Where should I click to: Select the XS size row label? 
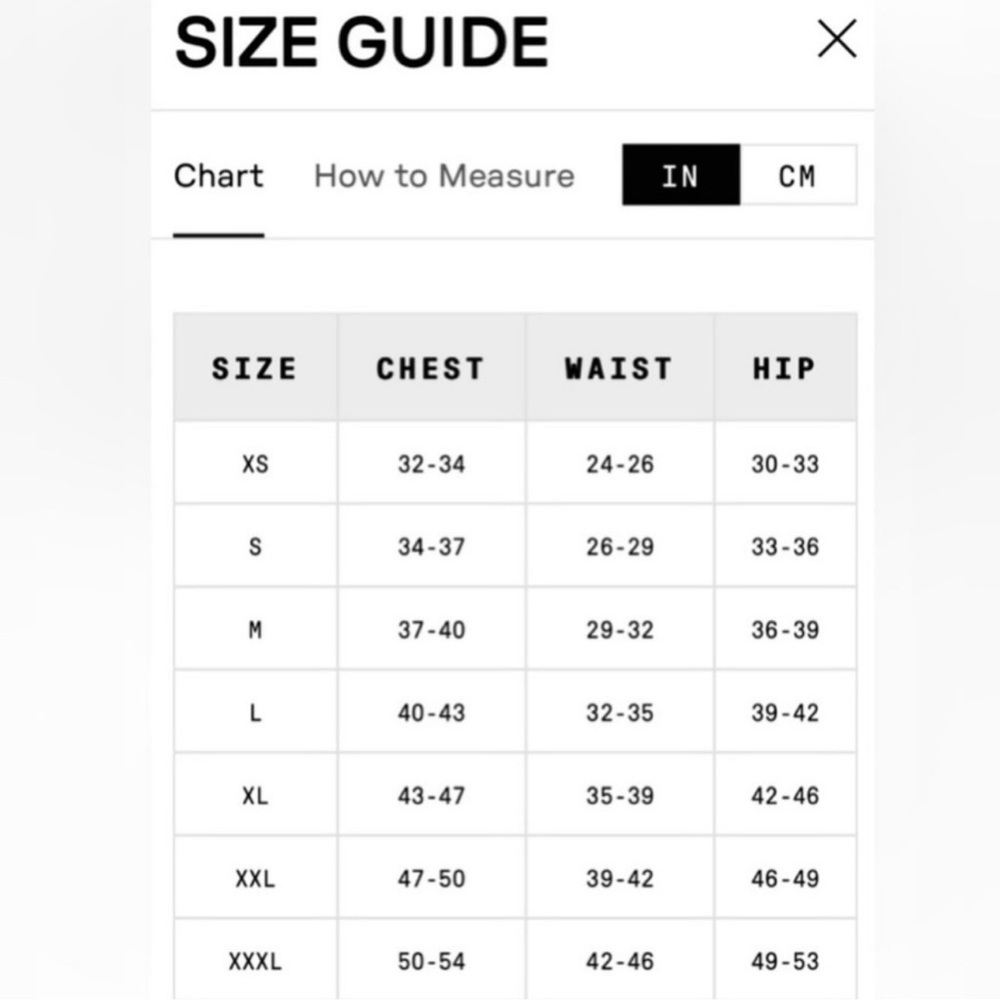point(255,464)
